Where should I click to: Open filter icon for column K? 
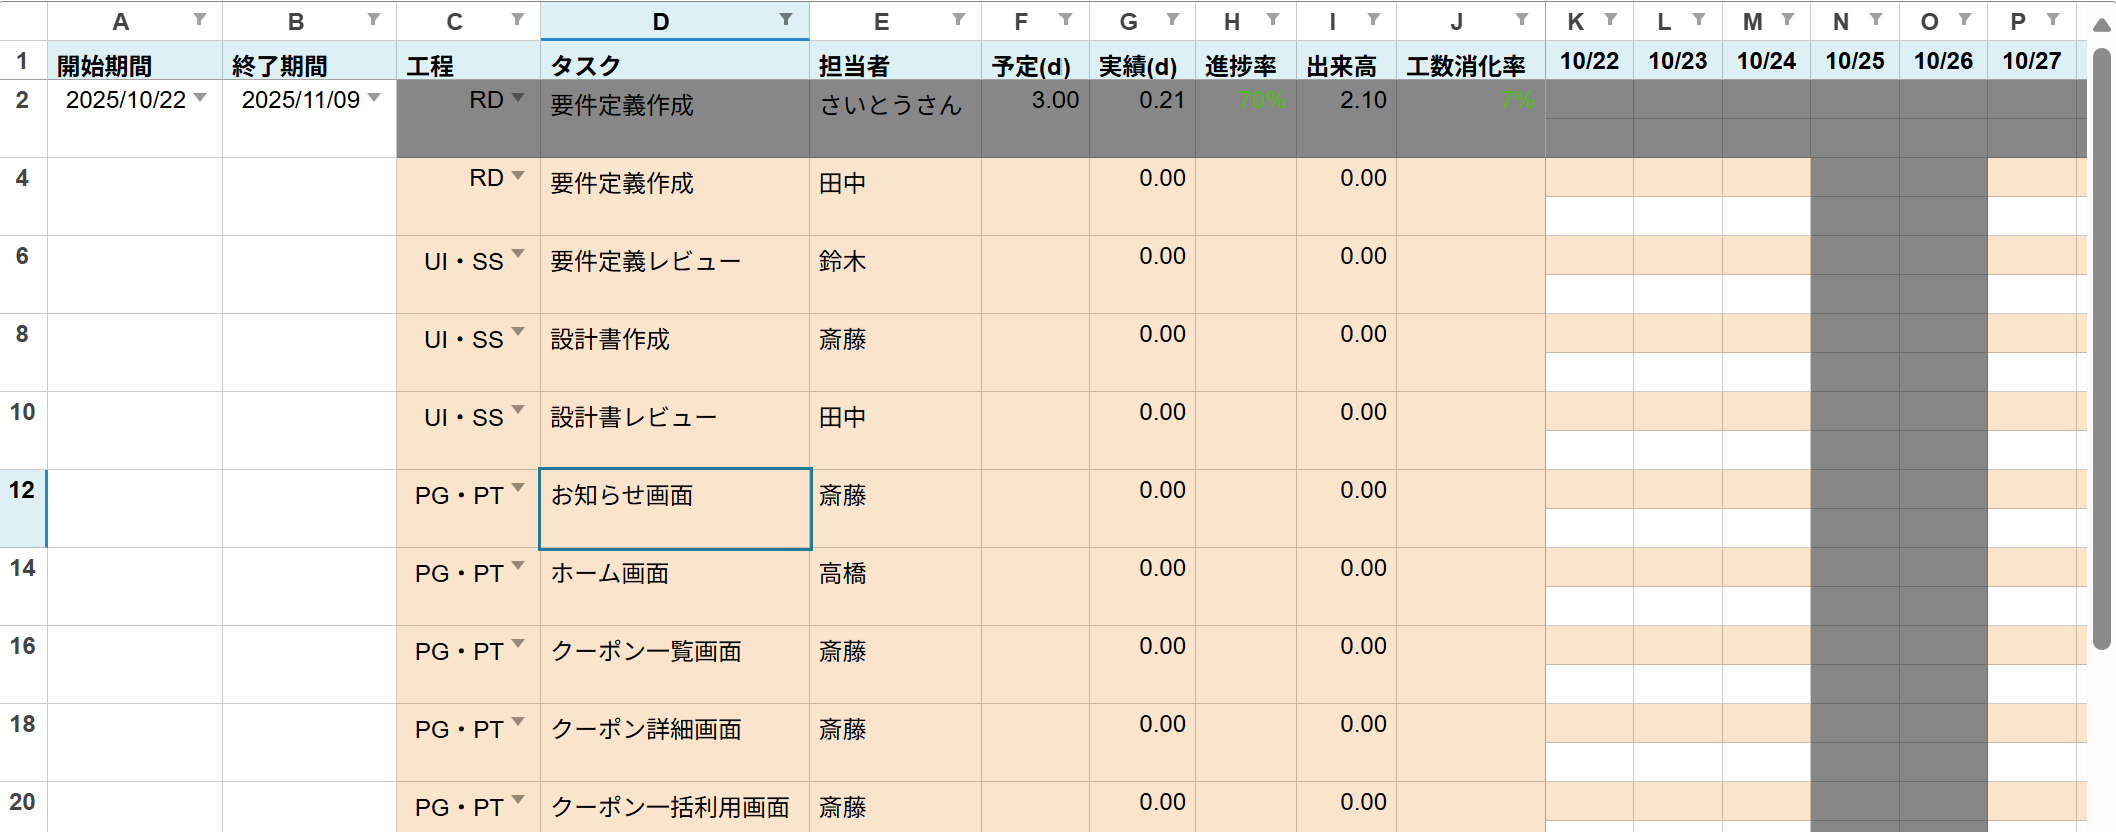point(1611,20)
